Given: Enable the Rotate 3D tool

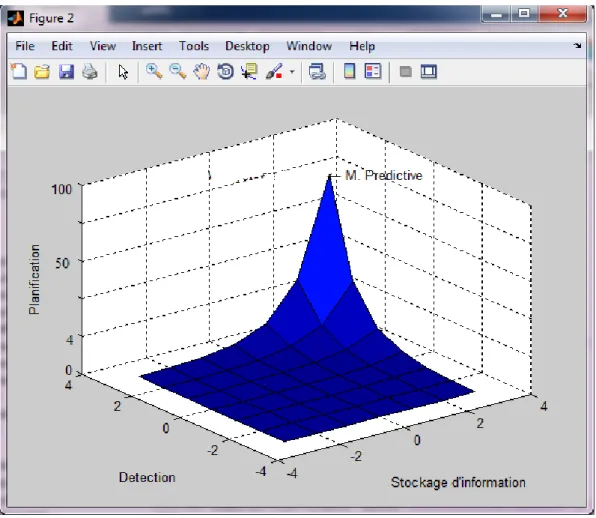Looking at the screenshot, I should coord(225,71).
